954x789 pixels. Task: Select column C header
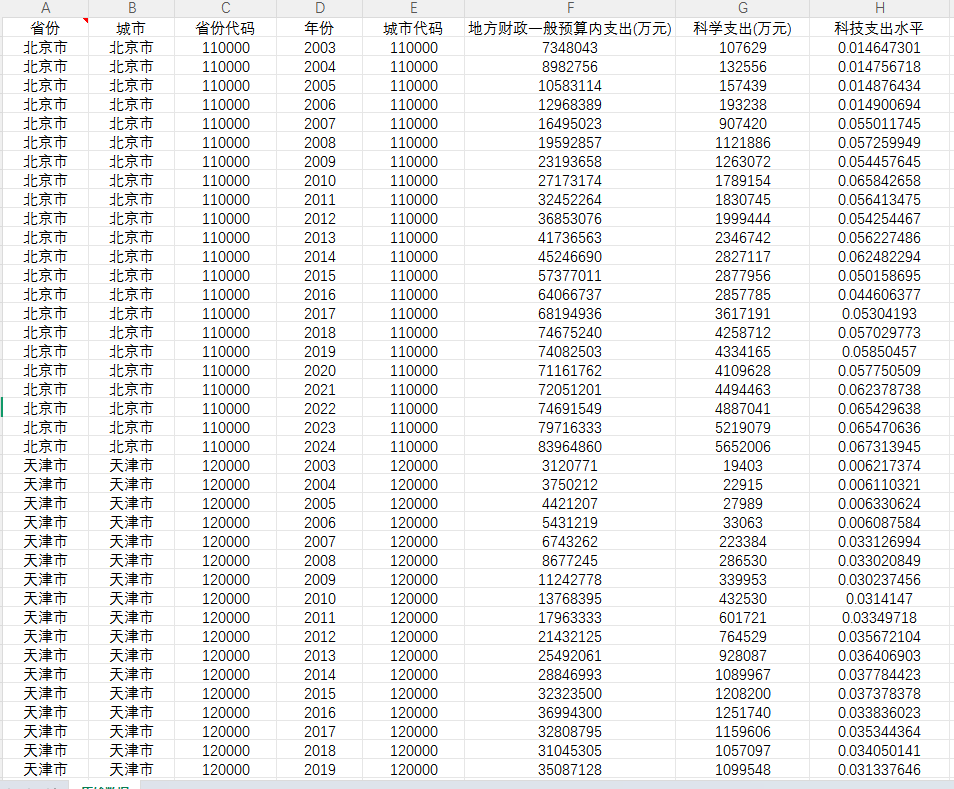coord(226,8)
